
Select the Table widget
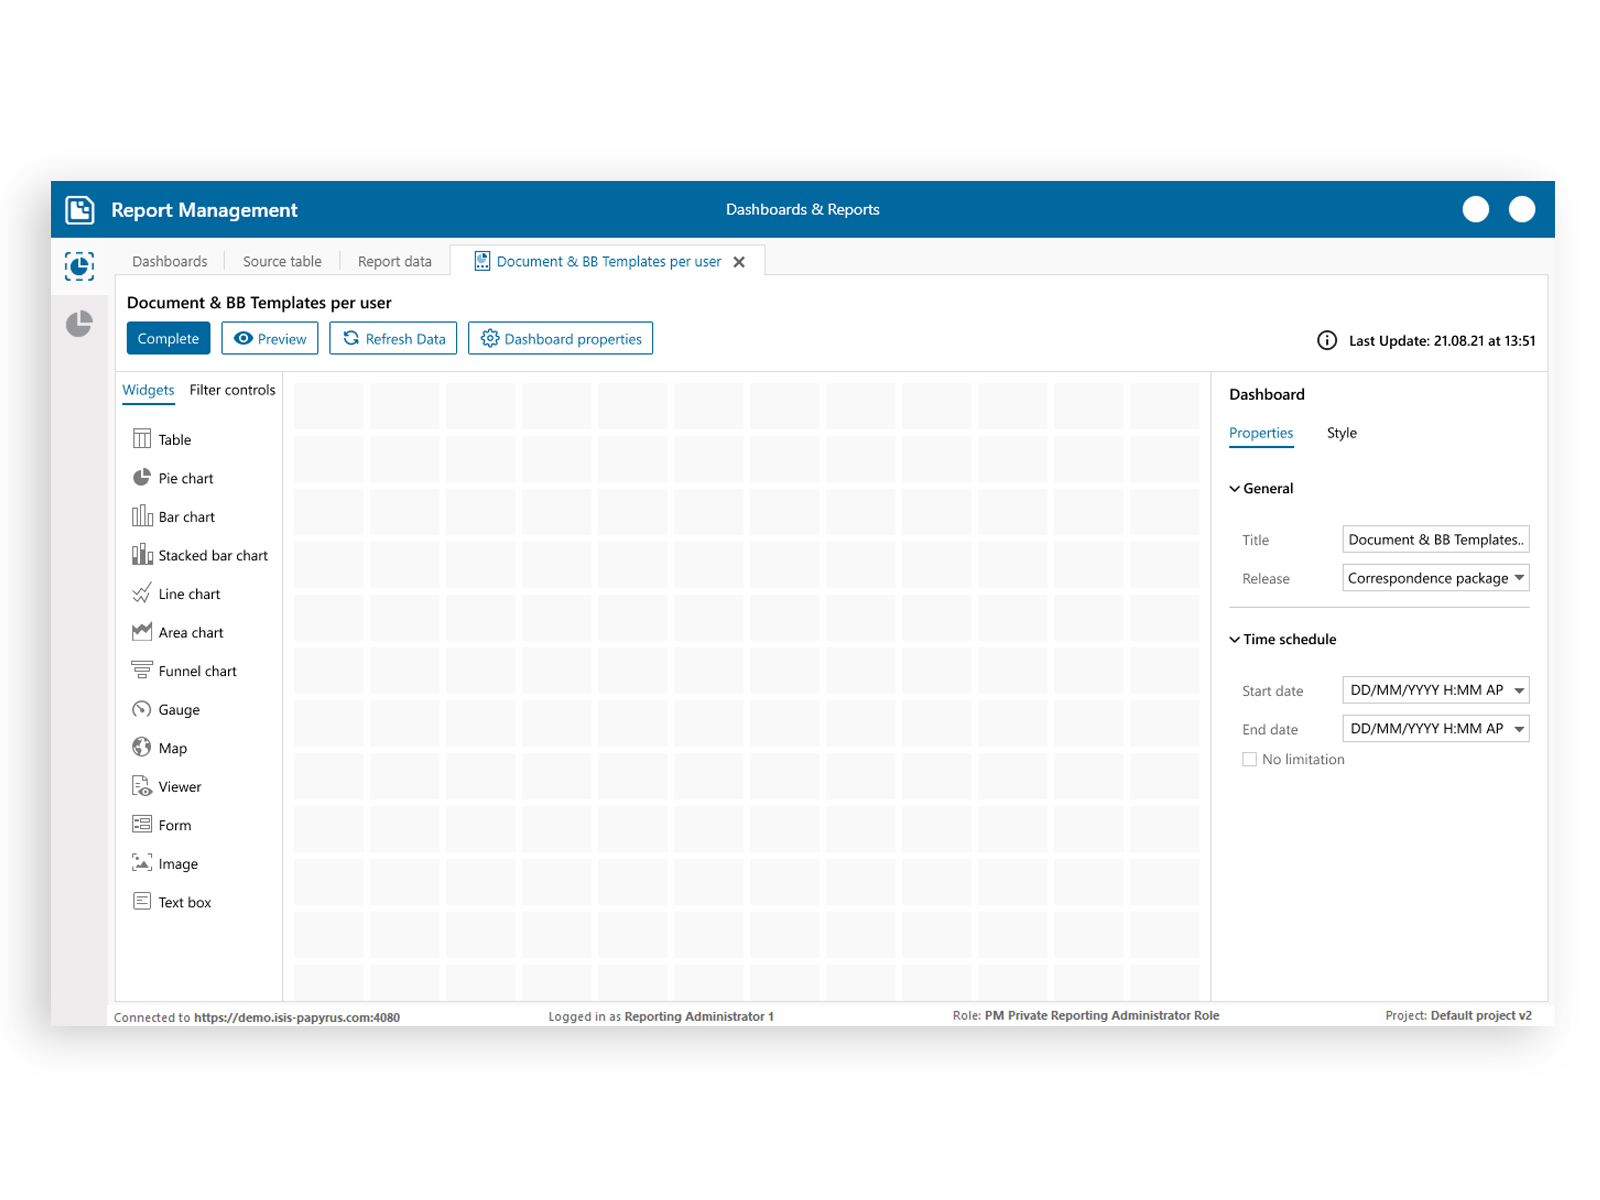point(174,439)
